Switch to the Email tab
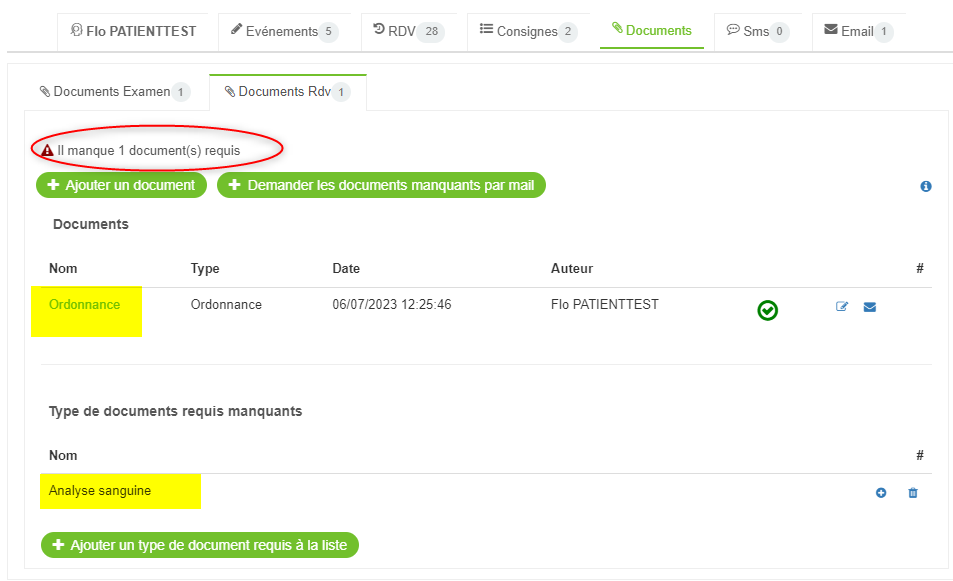This screenshot has height=581, width=953. pos(858,31)
